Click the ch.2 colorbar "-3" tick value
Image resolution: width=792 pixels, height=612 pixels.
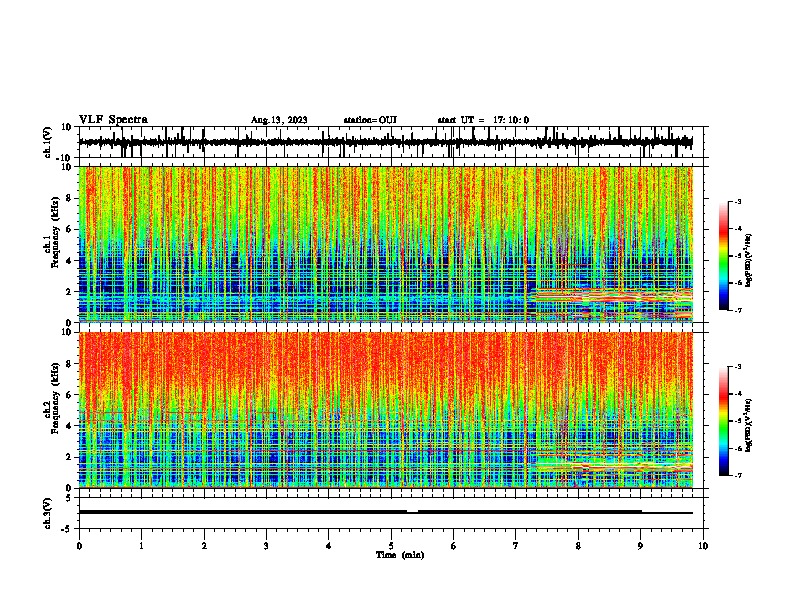pyautogui.click(x=737, y=367)
